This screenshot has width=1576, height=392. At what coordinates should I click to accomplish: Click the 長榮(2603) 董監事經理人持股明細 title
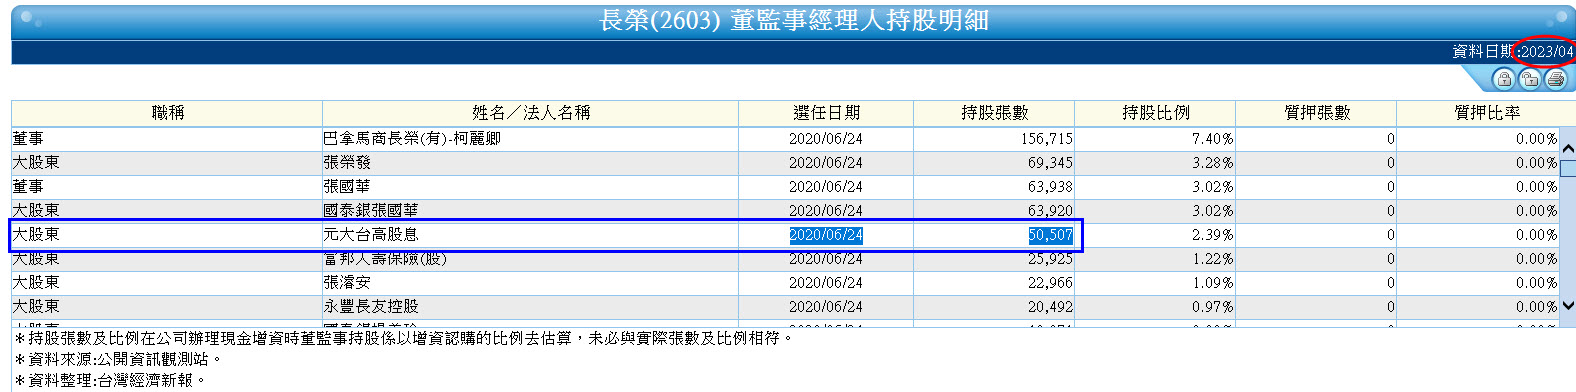point(794,21)
